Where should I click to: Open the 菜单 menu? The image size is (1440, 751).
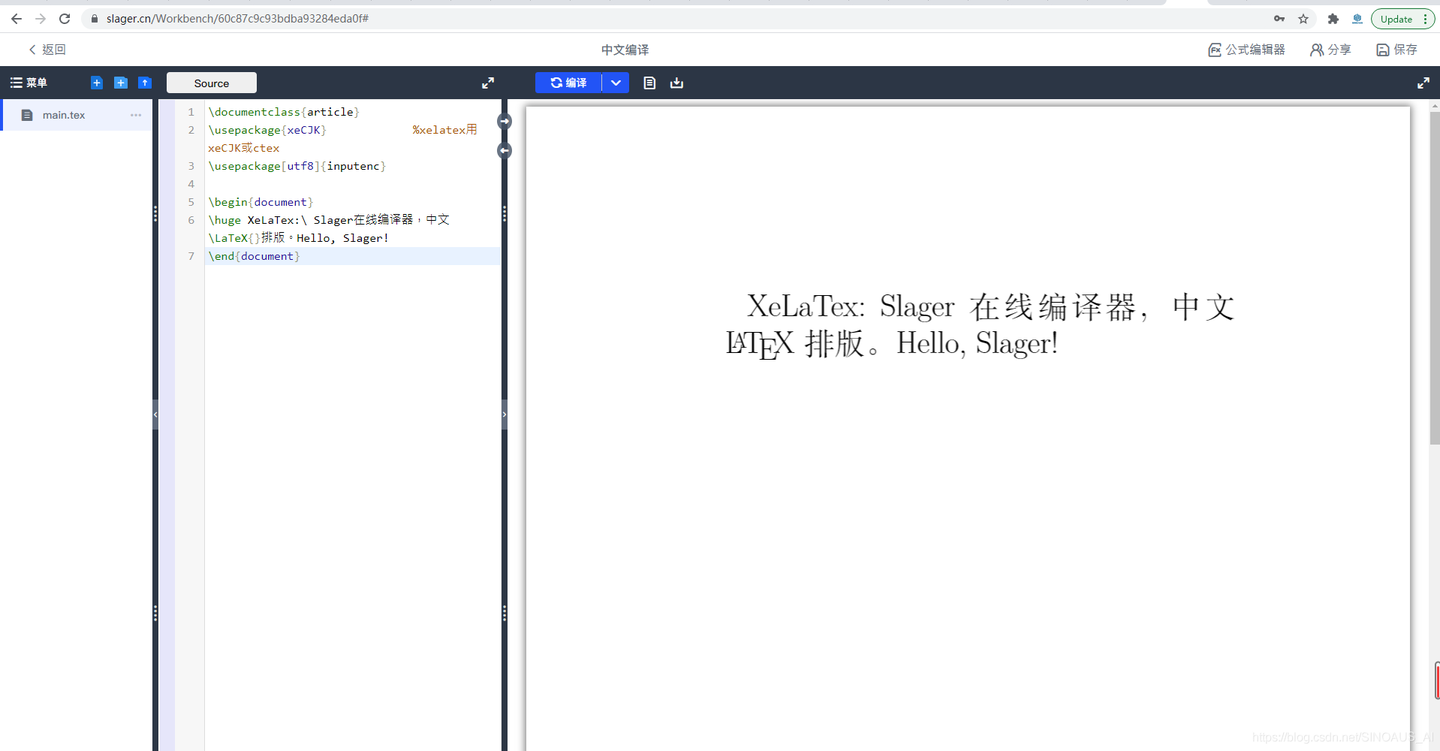tap(29, 82)
